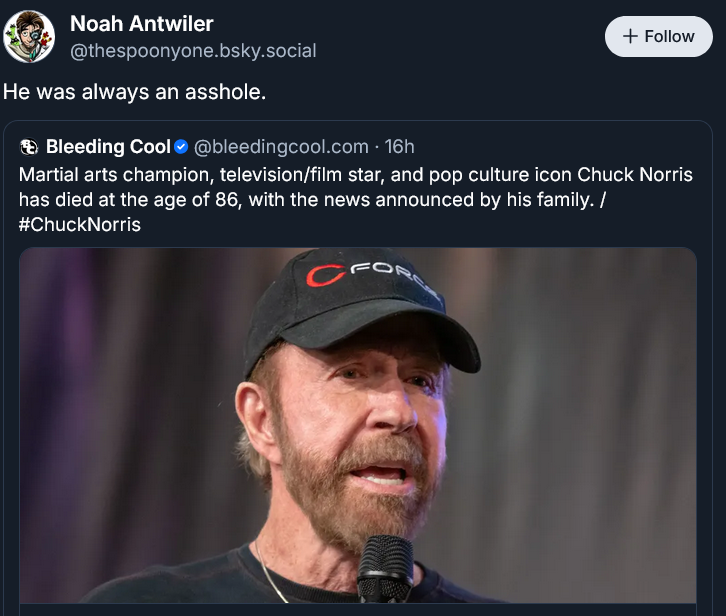Click the Noah Antwiler display name
This screenshot has height=616, width=726.
coord(141,23)
